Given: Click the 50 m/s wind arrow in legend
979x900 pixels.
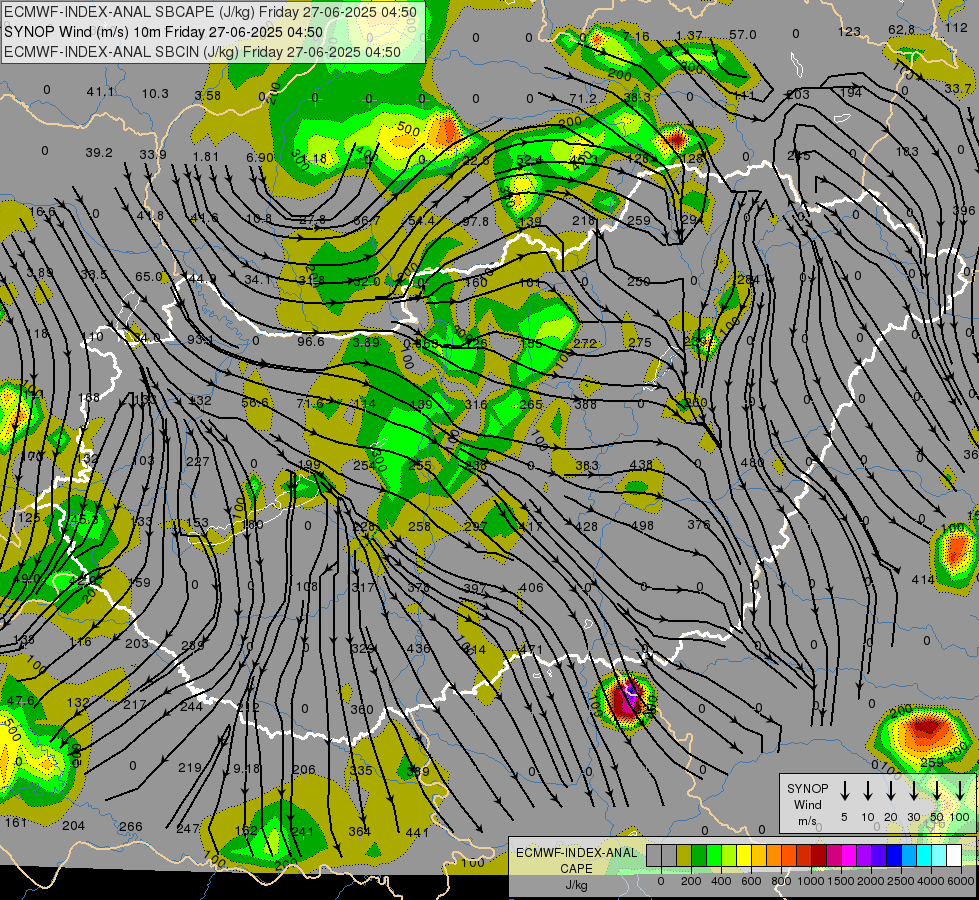Looking at the screenshot, I should 937,791.
